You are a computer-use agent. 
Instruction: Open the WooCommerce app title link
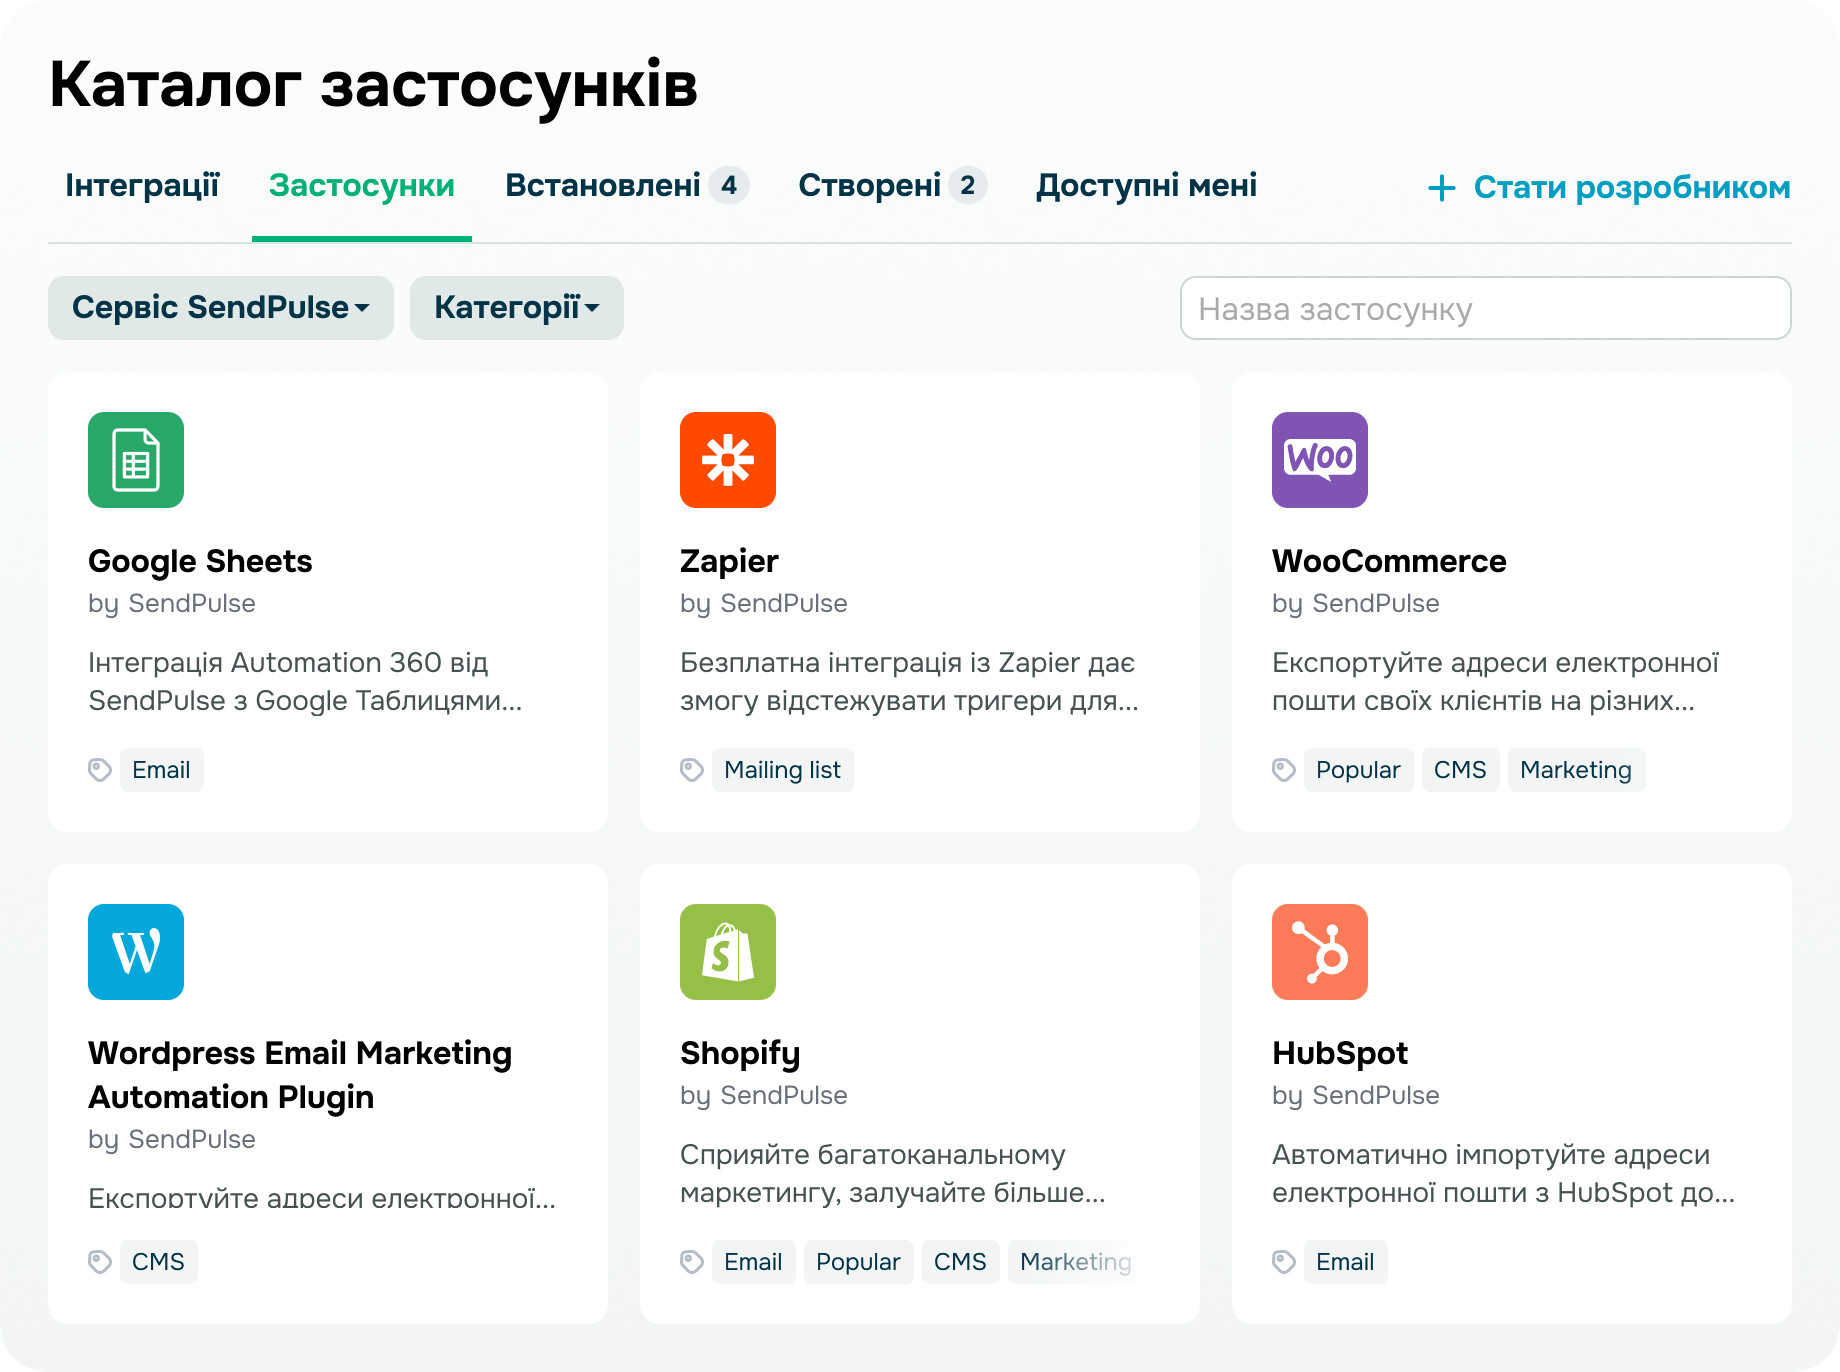(x=1388, y=561)
